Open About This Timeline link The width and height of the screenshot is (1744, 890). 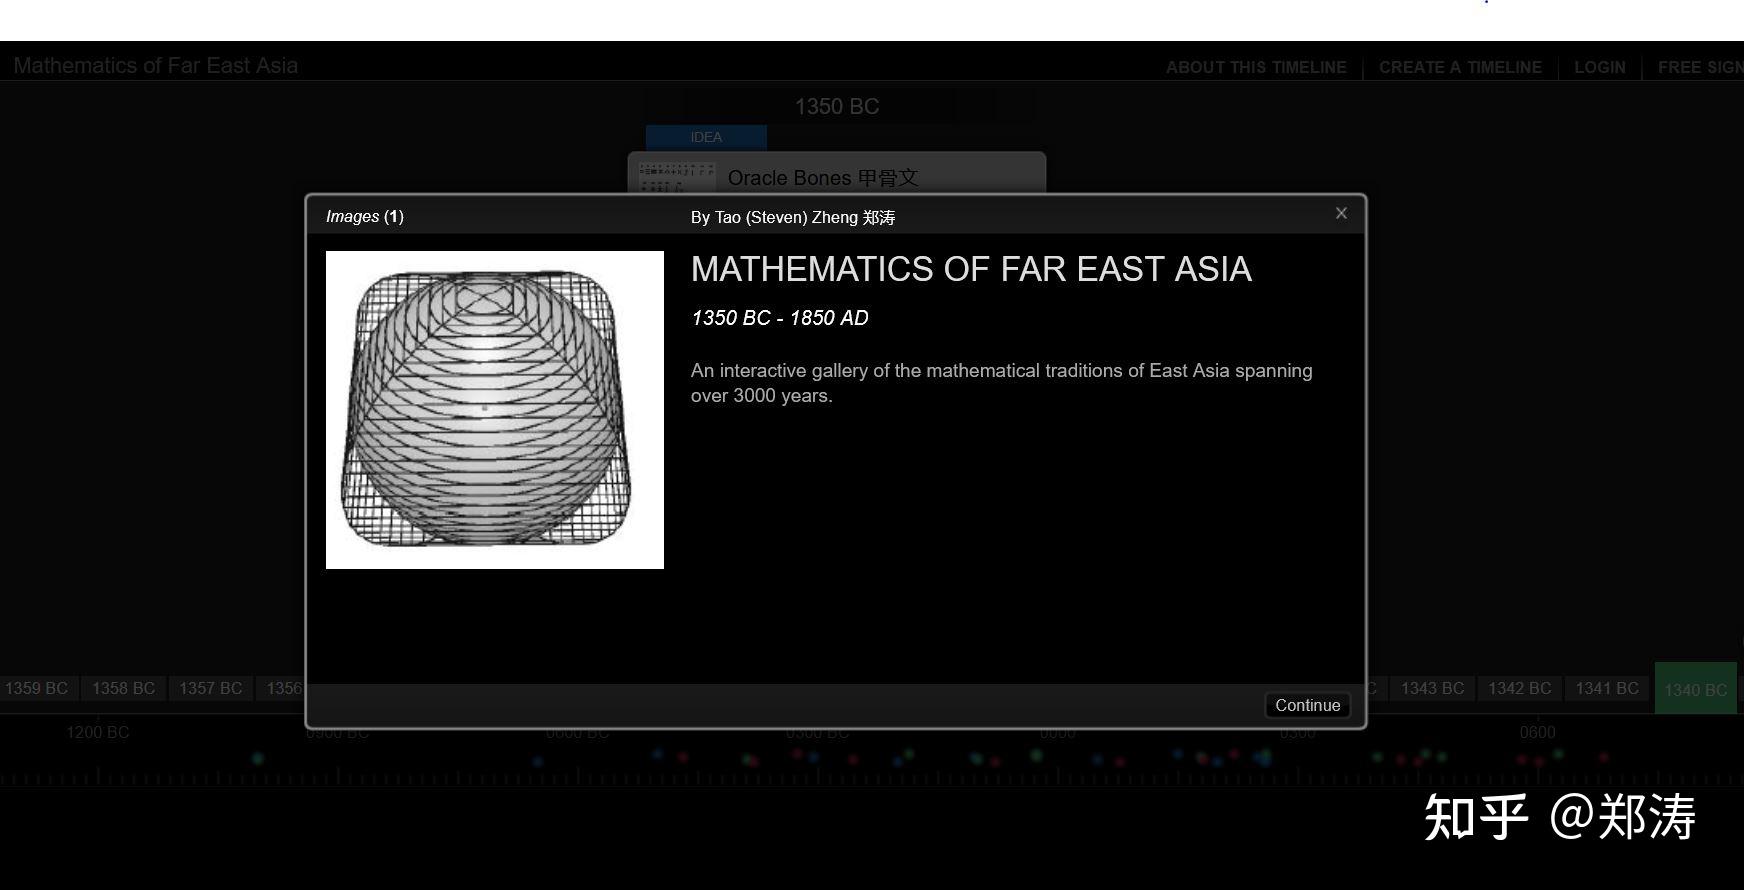[1256, 67]
